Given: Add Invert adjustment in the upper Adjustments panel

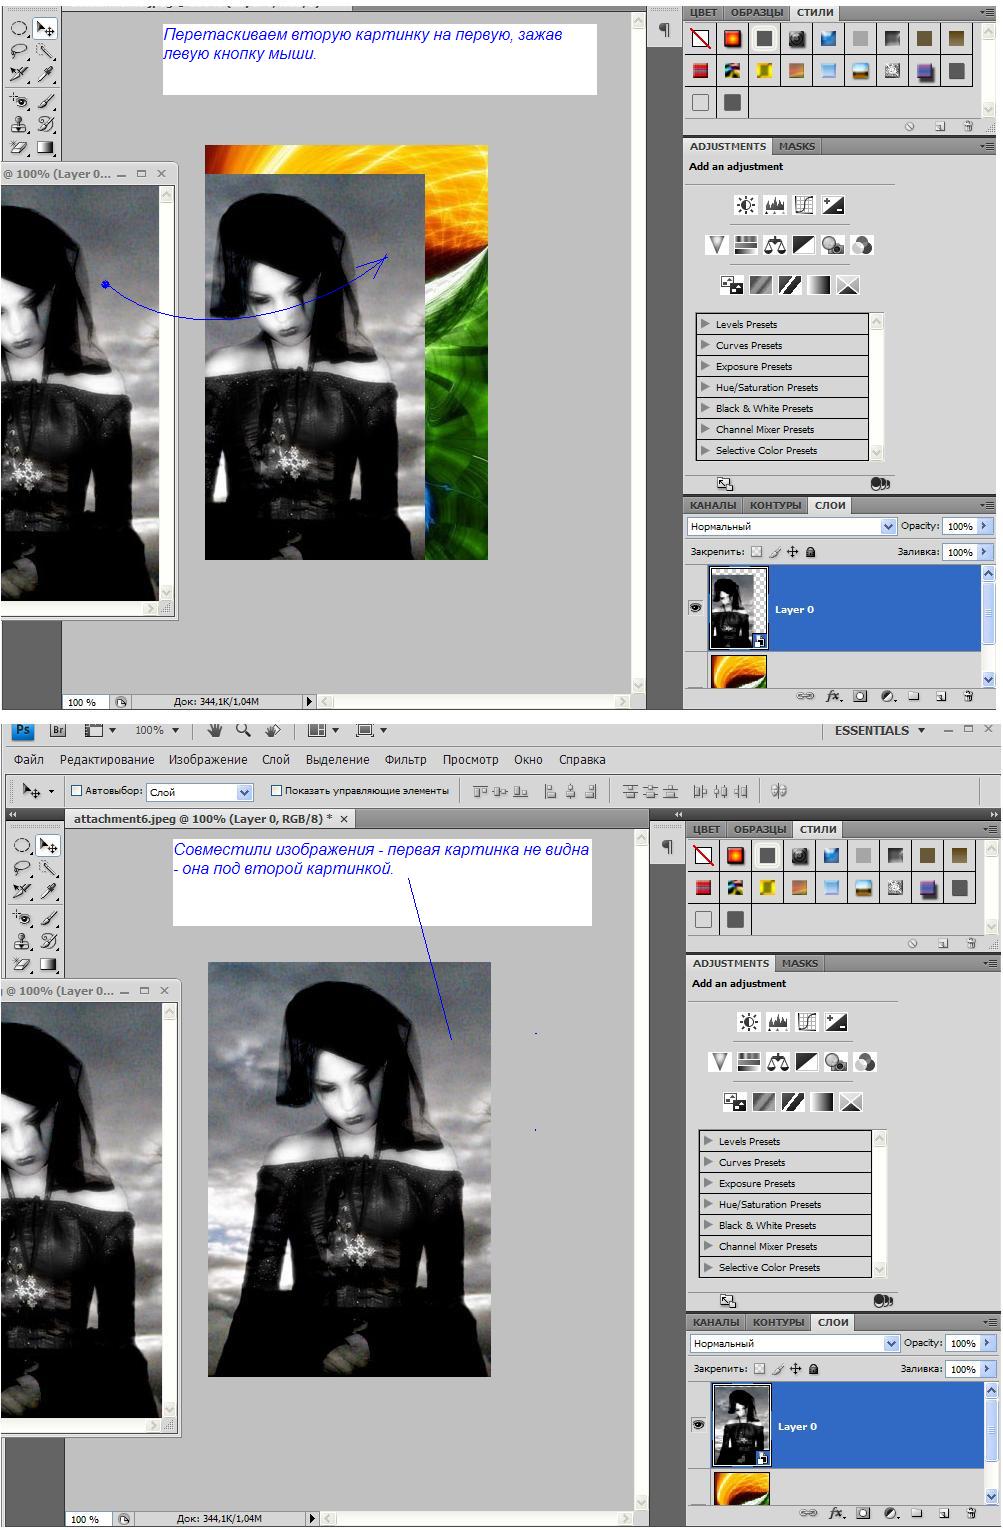Looking at the screenshot, I should point(732,285).
